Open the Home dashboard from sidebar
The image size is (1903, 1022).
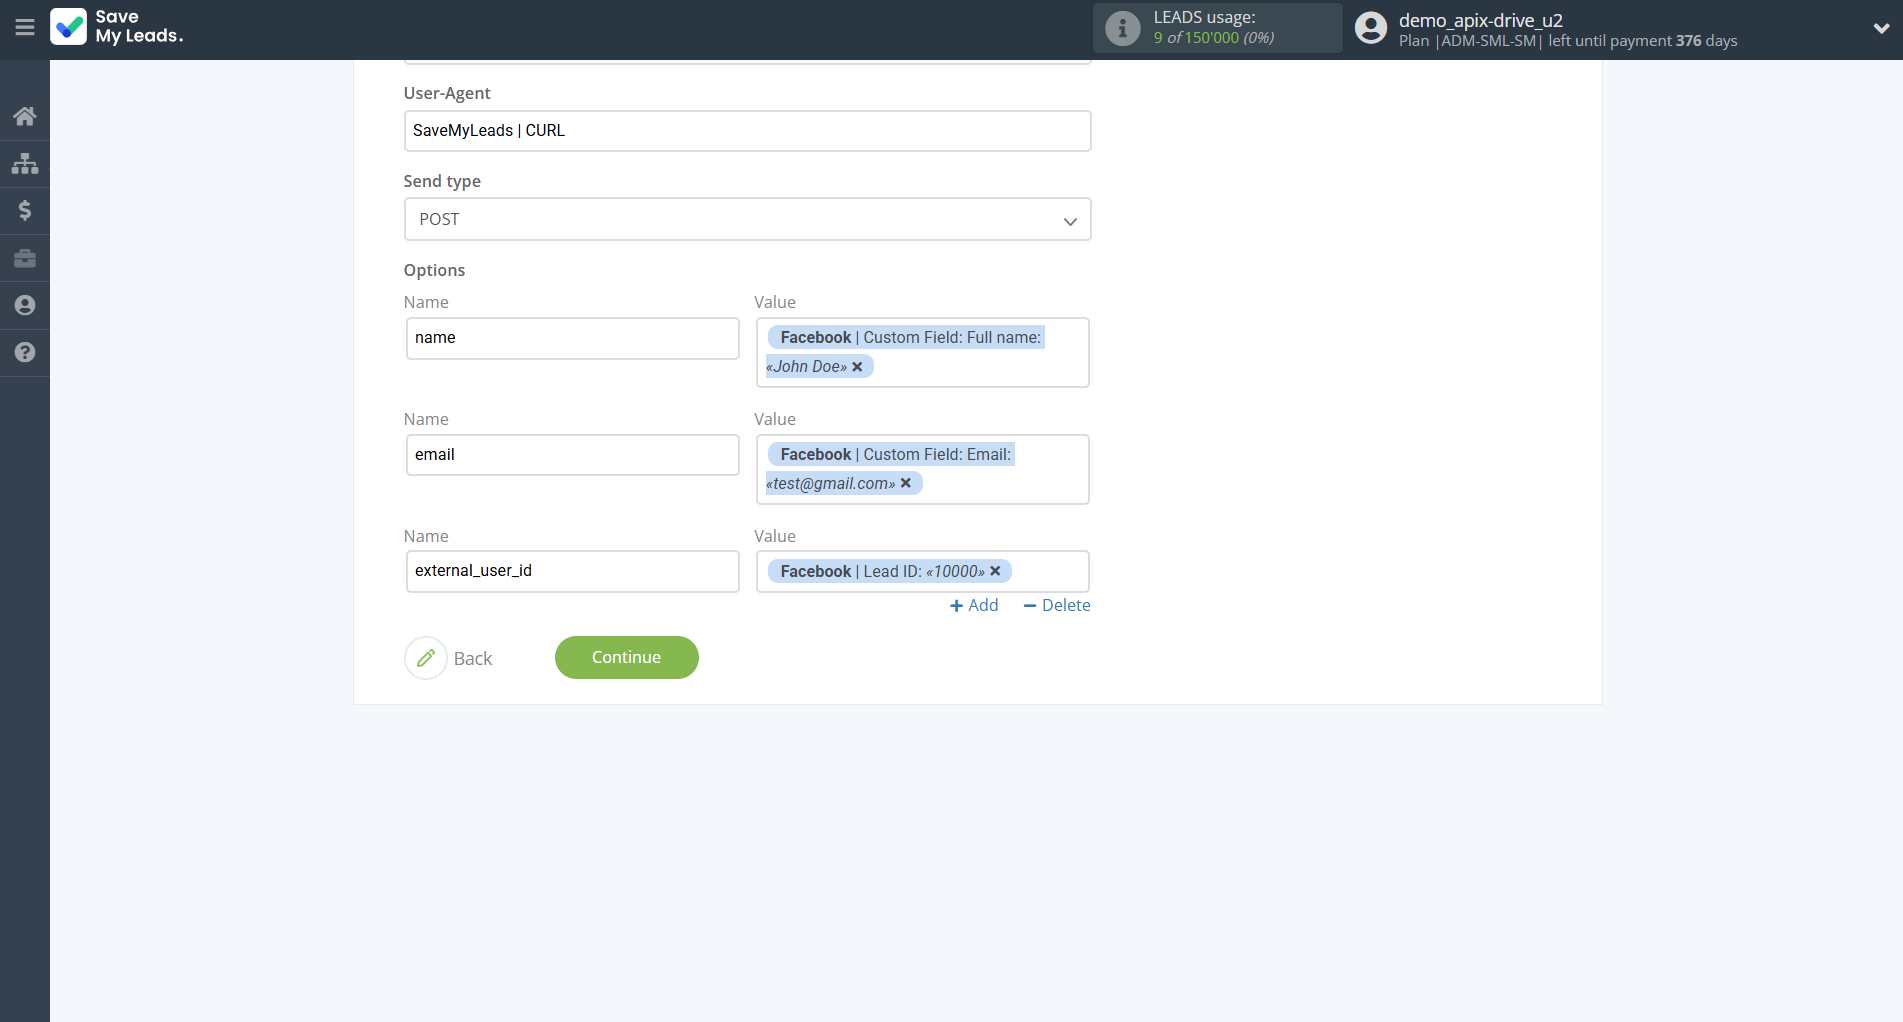click(24, 115)
